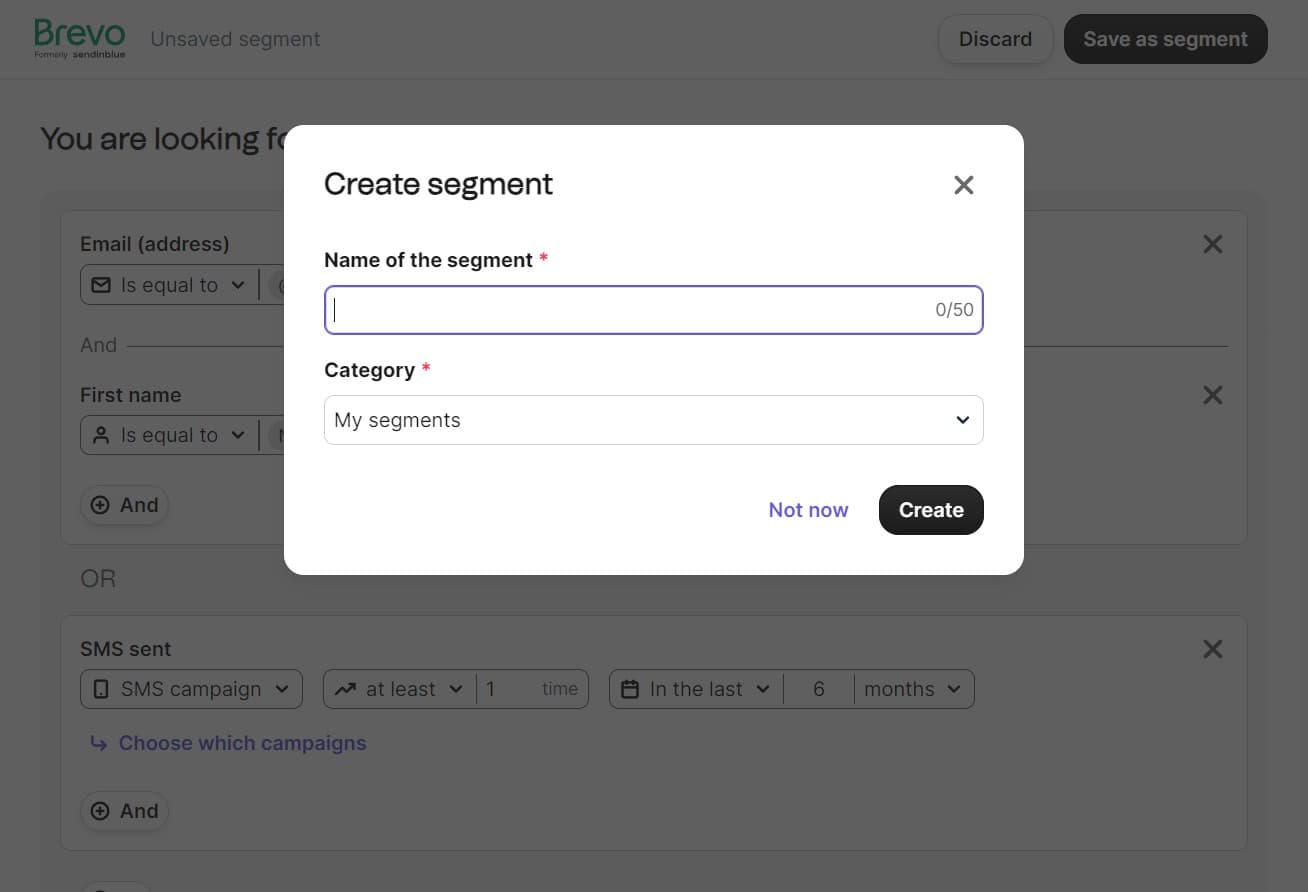This screenshot has height=892, width=1308.
Task: Remove the Email (address) condition
Action: pos(1212,243)
